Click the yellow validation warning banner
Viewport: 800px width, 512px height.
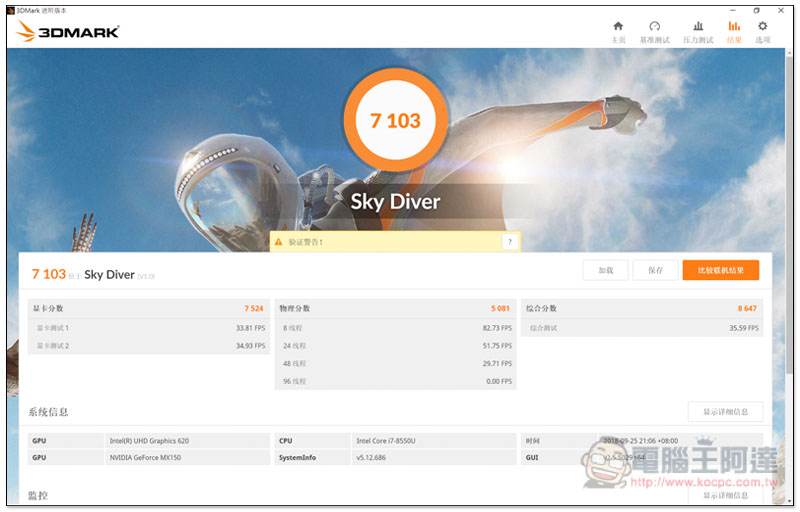pos(395,242)
